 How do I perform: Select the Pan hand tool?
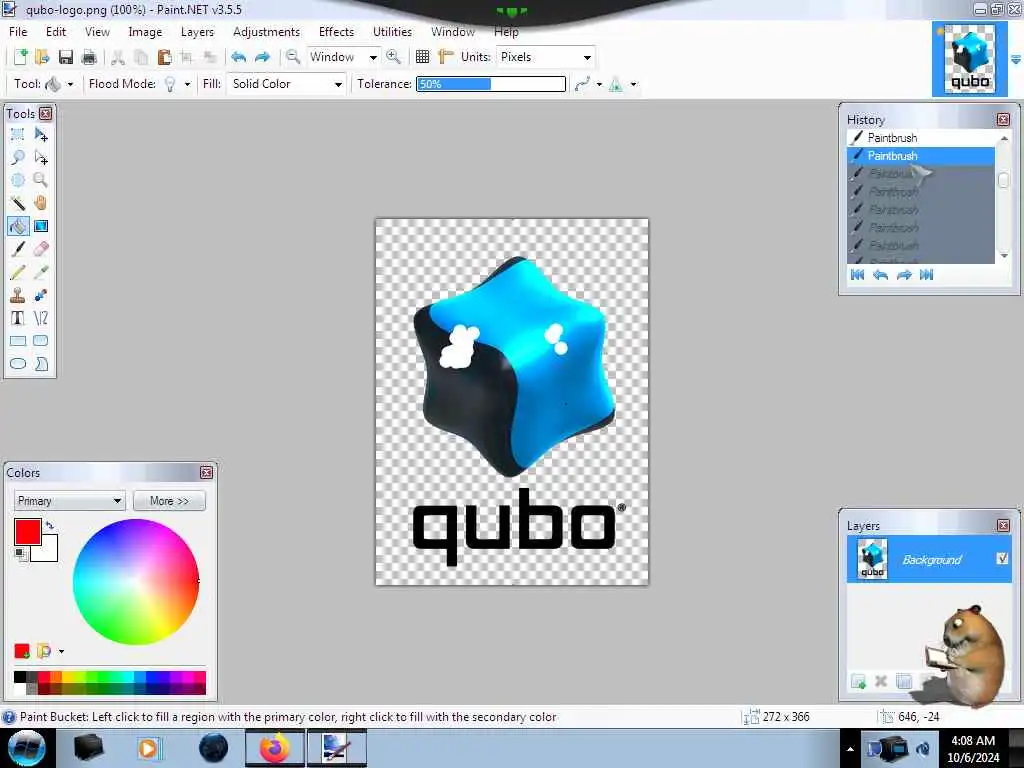tap(40, 203)
